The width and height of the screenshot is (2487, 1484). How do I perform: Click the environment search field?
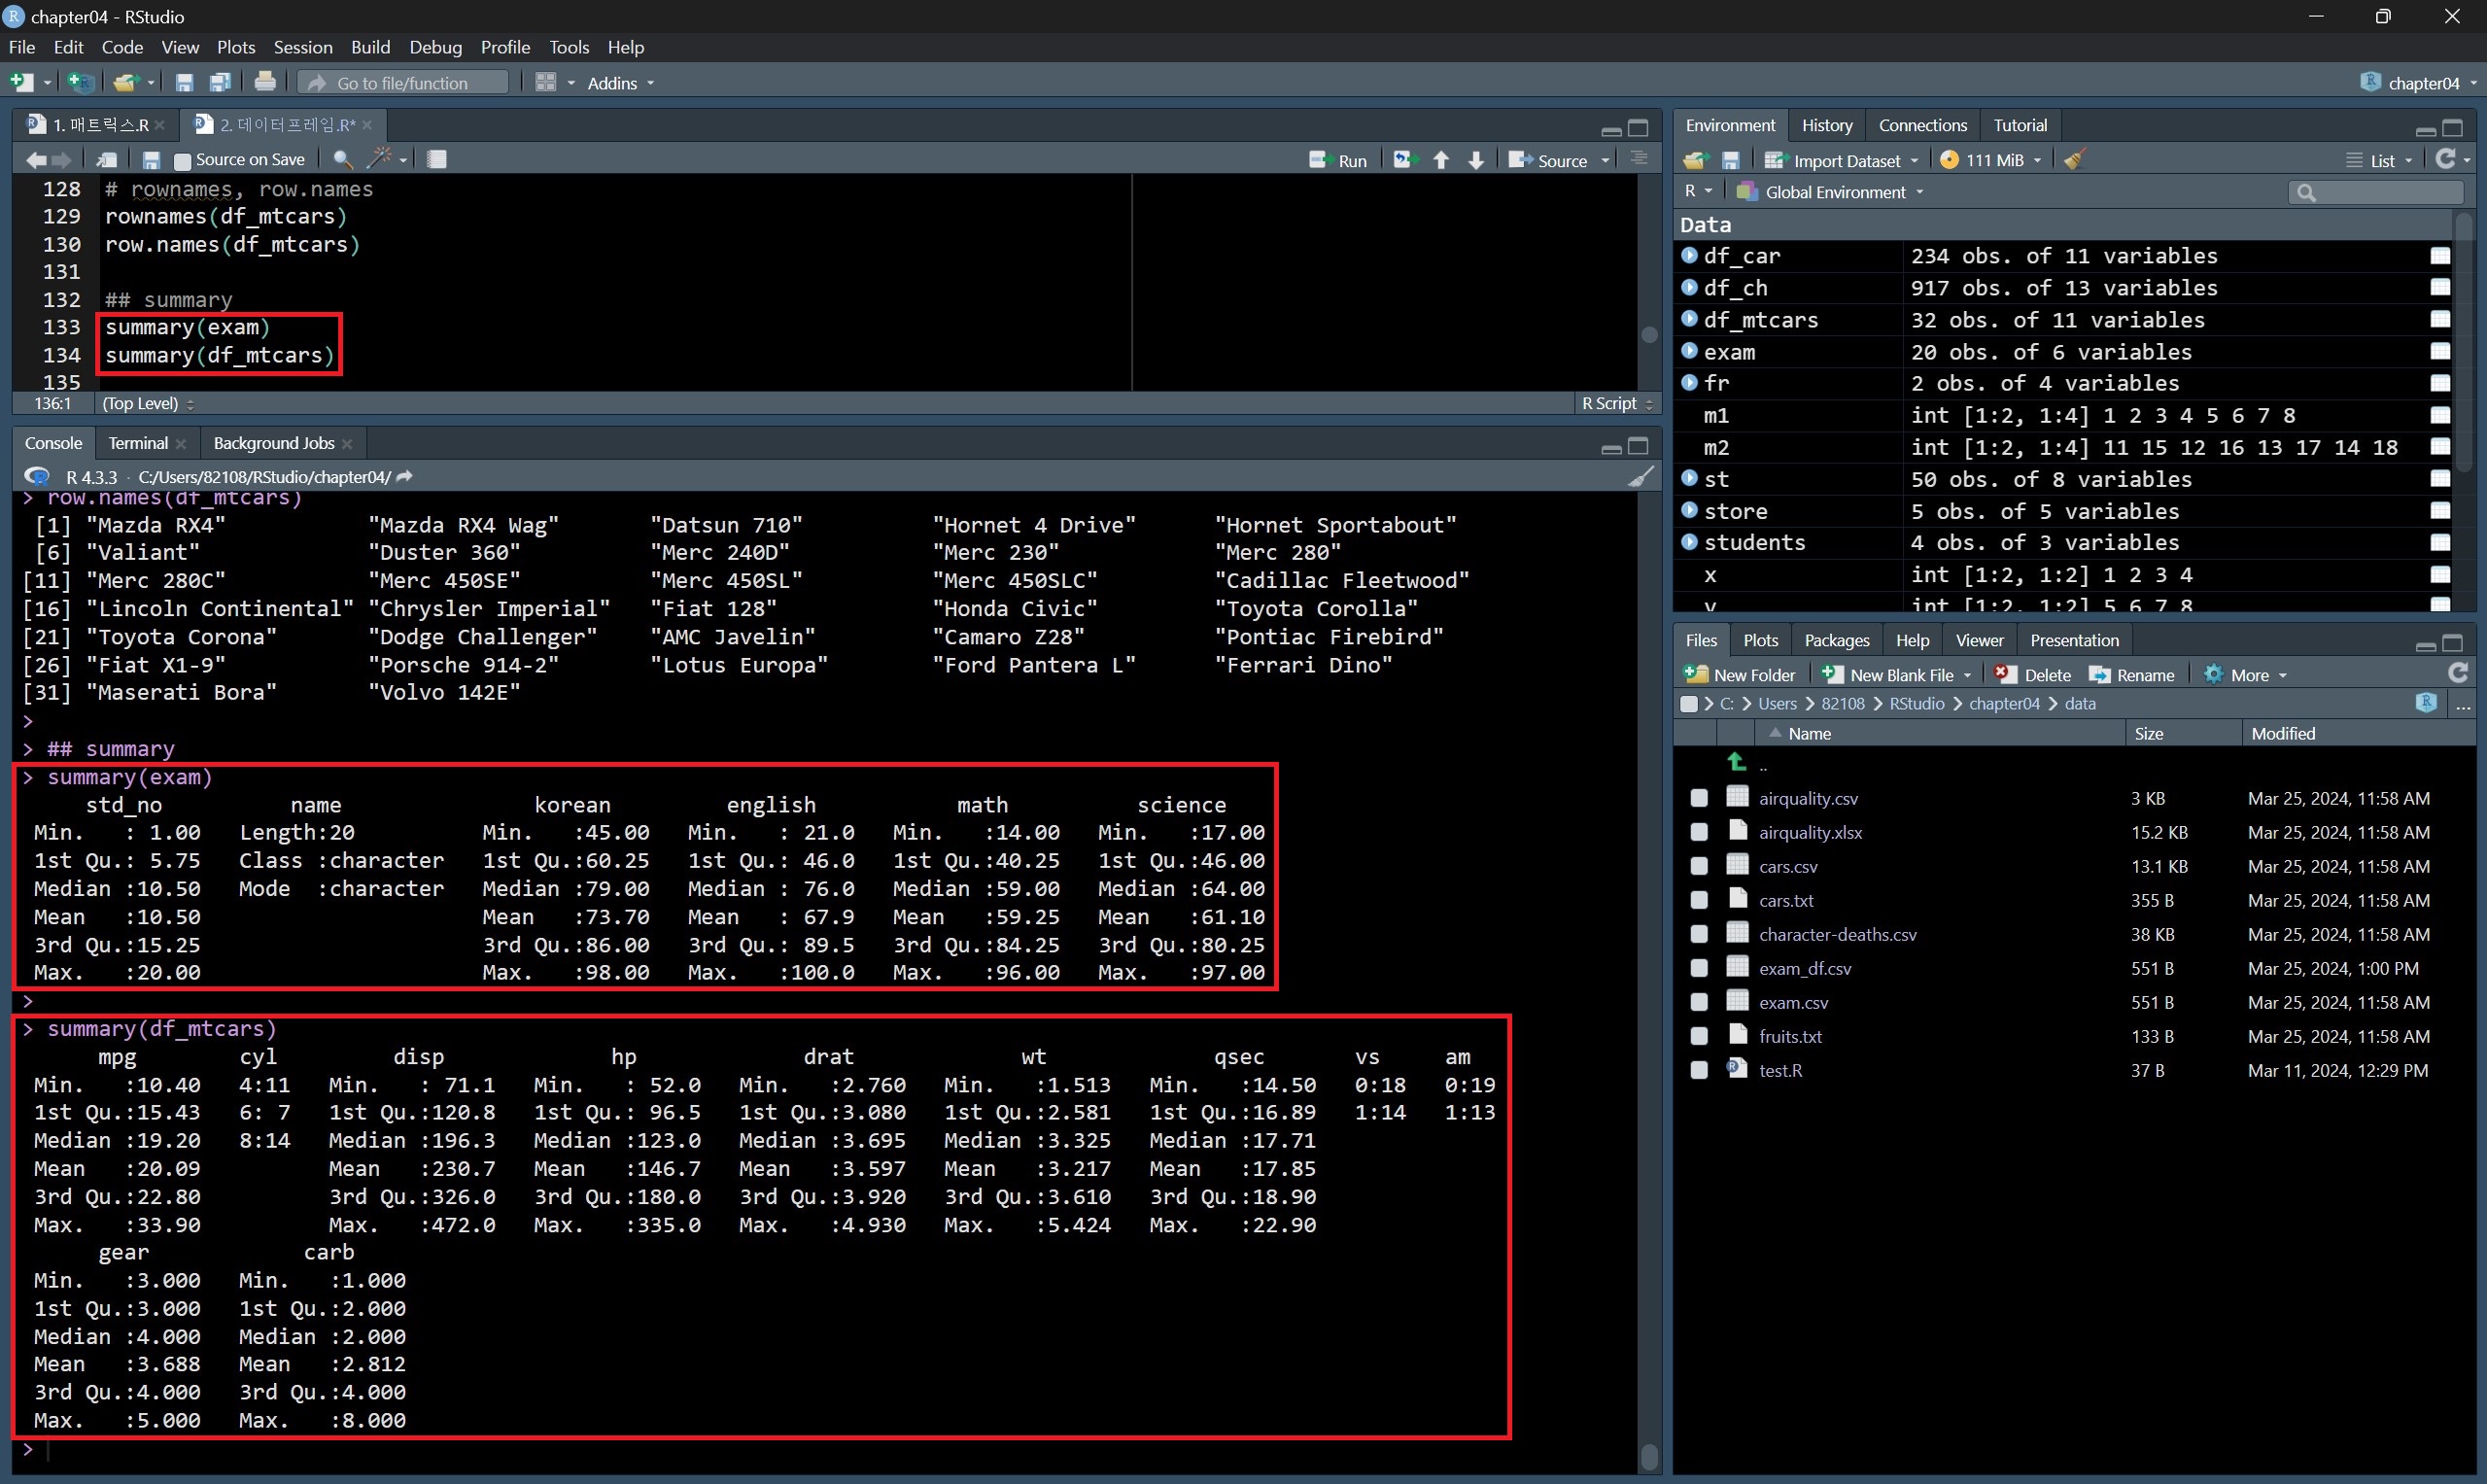(x=2378, y=192)
